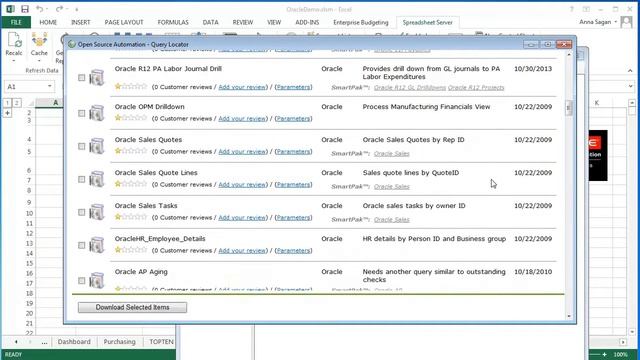Check the box for Oracle R12 PA Labor Journal Drill
This screenshot has width=640, height=360.
[82, 78]
